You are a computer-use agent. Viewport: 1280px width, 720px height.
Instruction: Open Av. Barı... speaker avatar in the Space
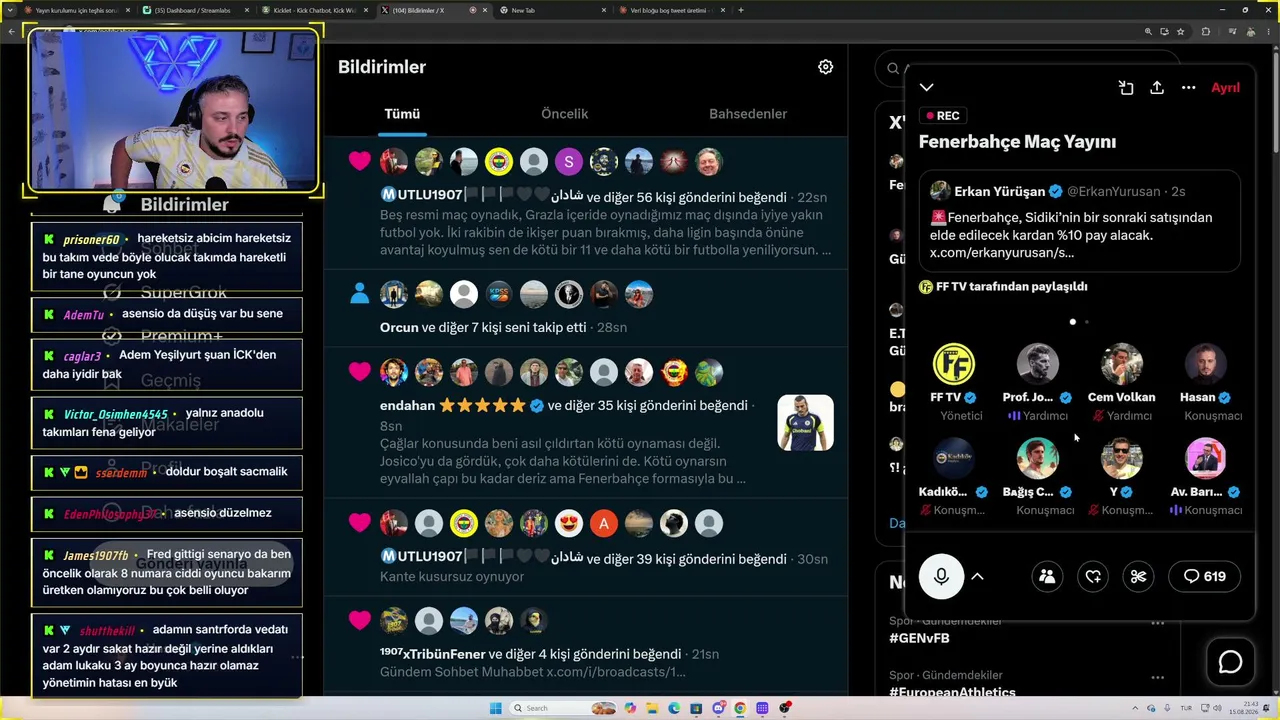pyautogui.click(x=1205, y=458)
